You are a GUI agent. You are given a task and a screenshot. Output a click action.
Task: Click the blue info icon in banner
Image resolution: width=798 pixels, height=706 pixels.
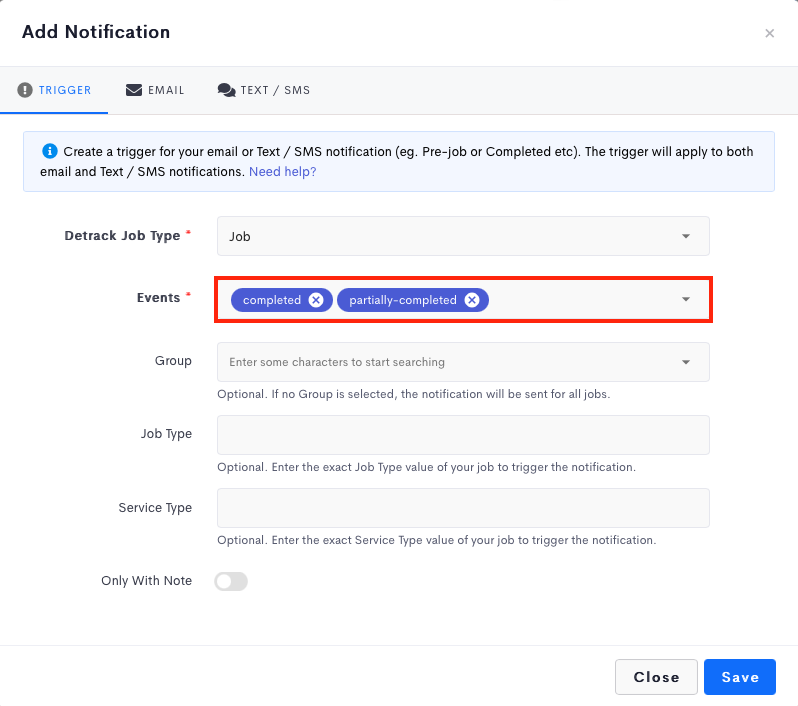(x=49, y=151)
